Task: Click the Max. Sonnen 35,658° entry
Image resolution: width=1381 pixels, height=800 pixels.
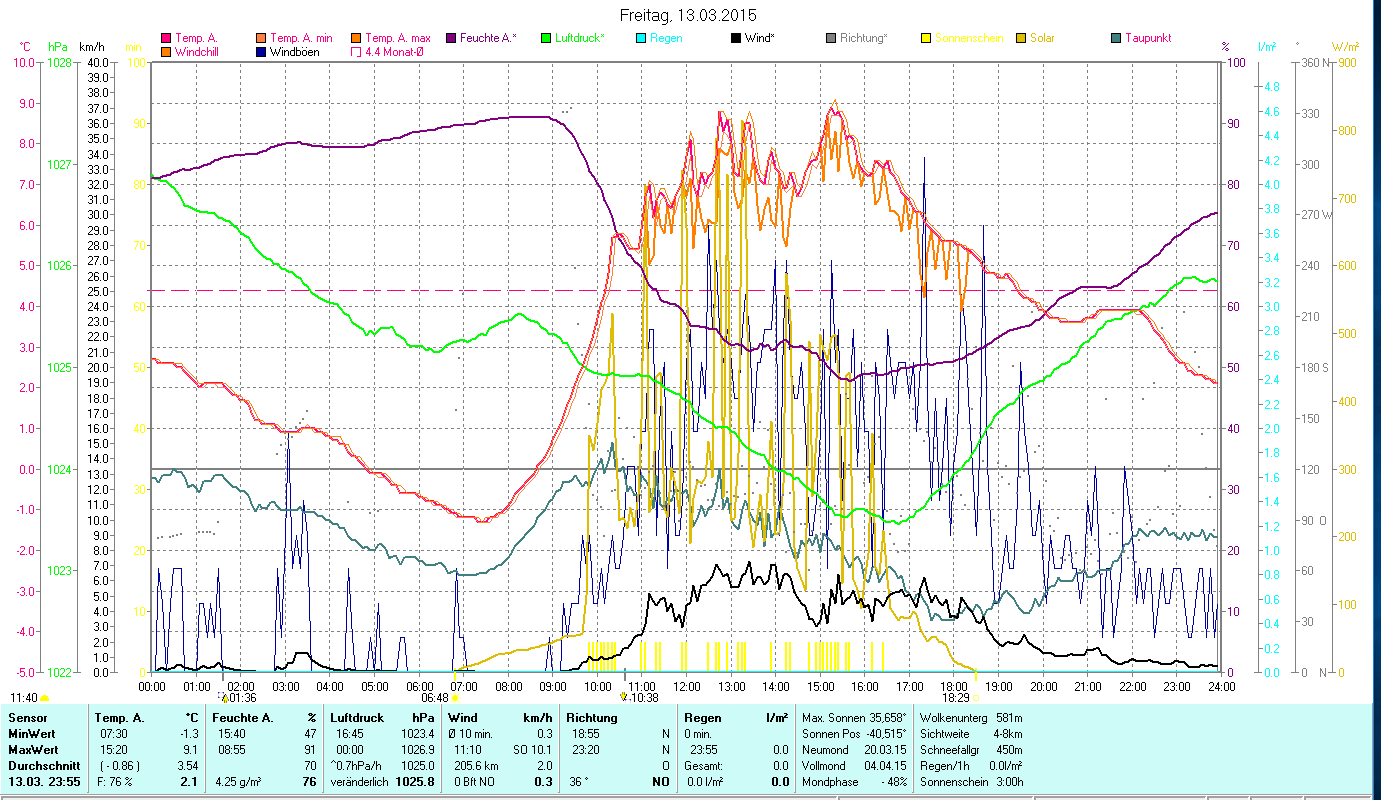Action: [x=855, y=717]
